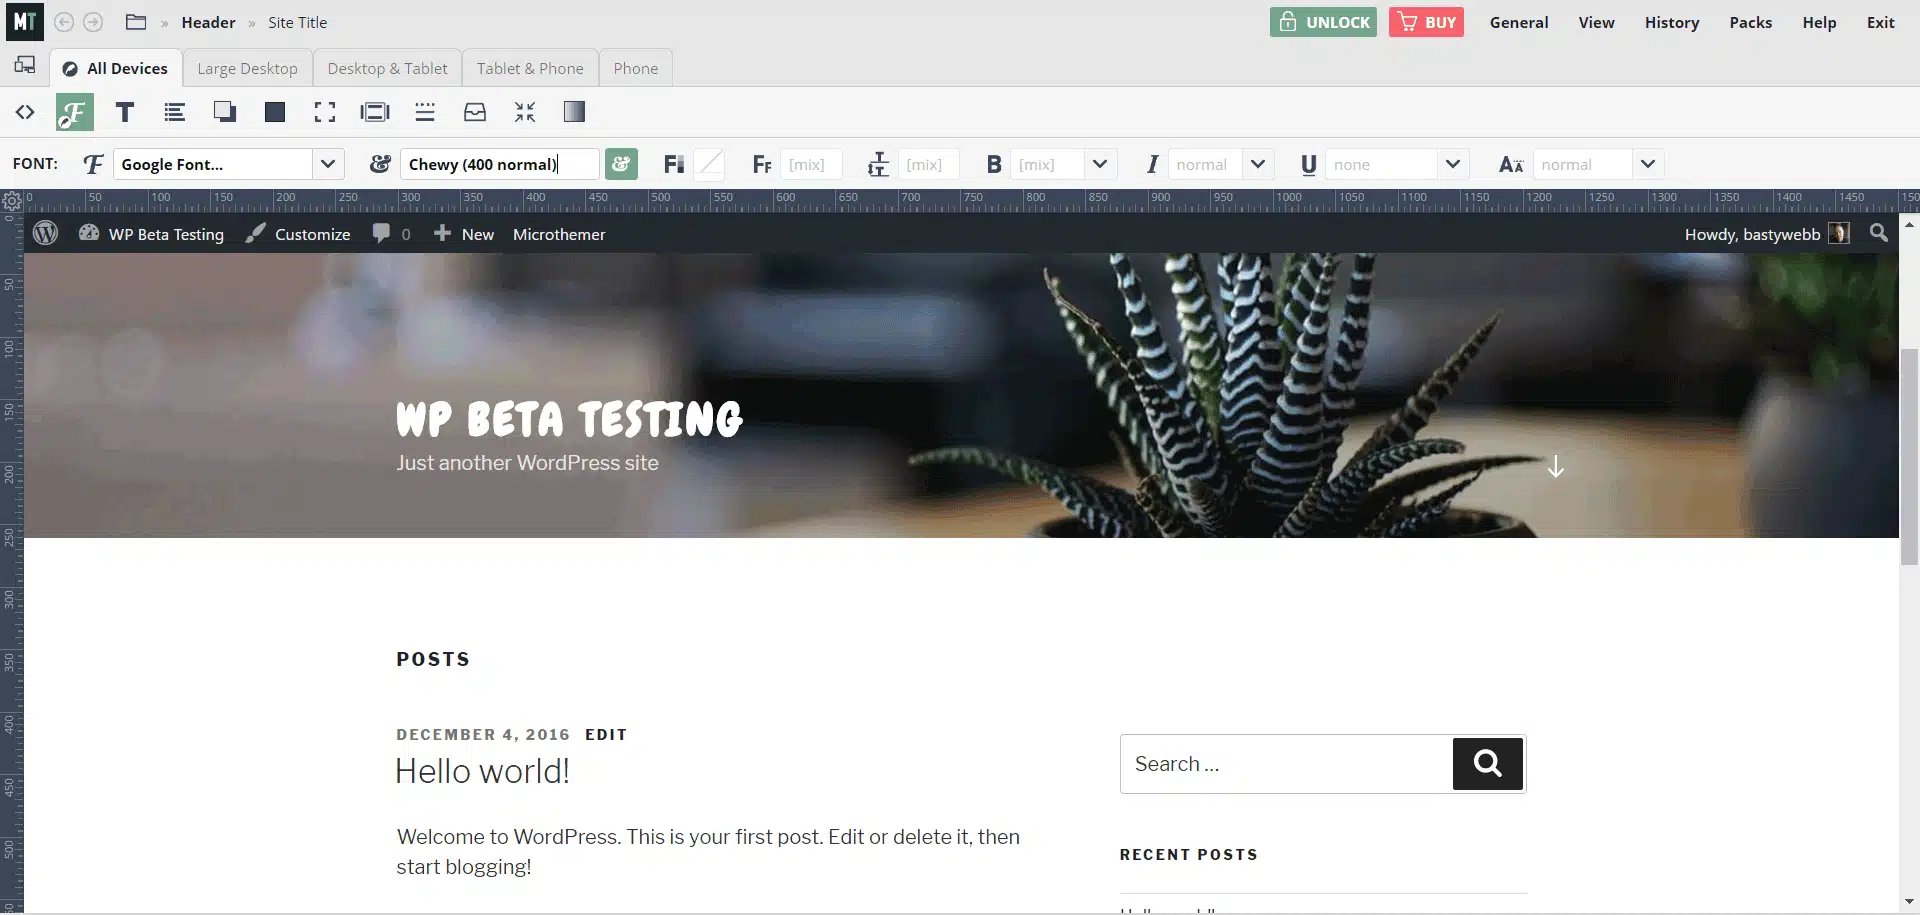Click the font size [mix] input

point(810,164)
